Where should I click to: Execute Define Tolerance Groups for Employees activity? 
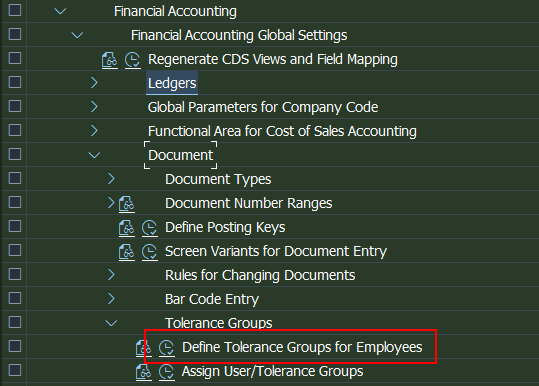click(x=167, y=348)
